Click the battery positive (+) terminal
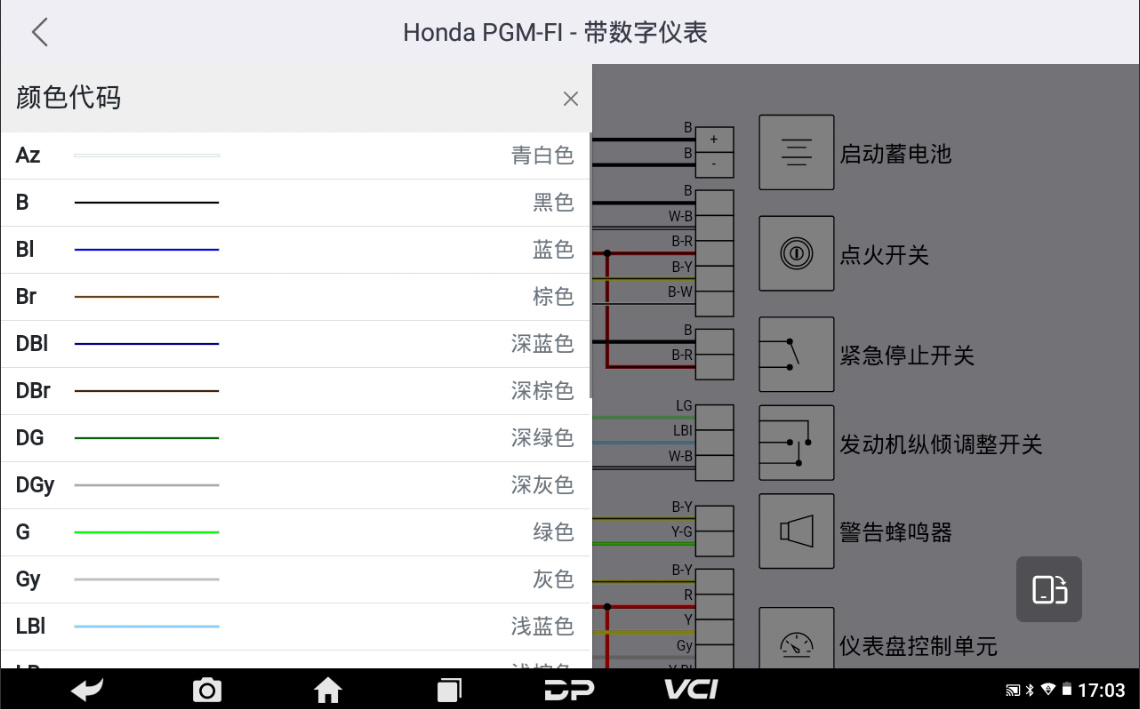The image size is (1140, 709). 714,140
